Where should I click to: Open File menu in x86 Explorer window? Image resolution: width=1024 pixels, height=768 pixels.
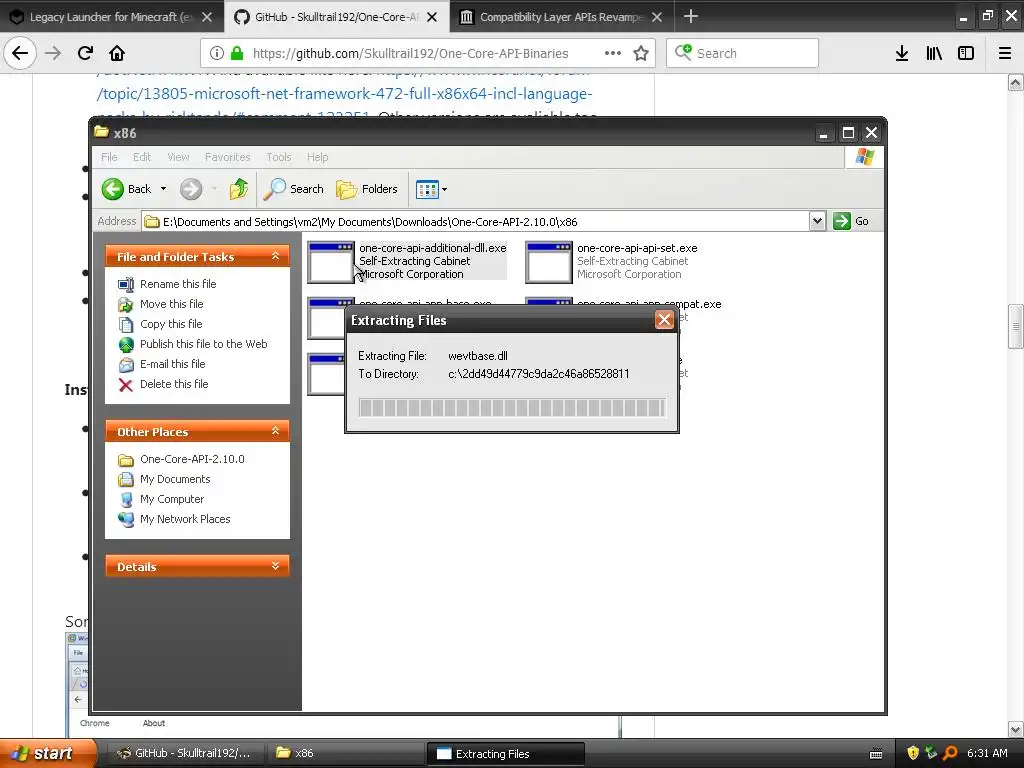109,157
